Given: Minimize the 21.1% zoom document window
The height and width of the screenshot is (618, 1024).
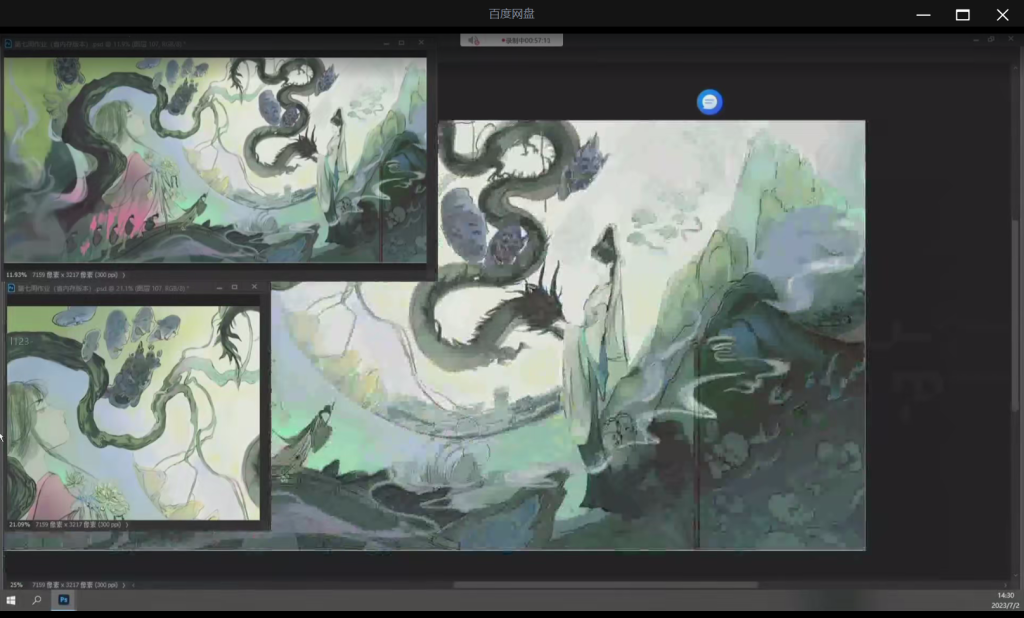Looking at the screenshot, I should point(217,287).
